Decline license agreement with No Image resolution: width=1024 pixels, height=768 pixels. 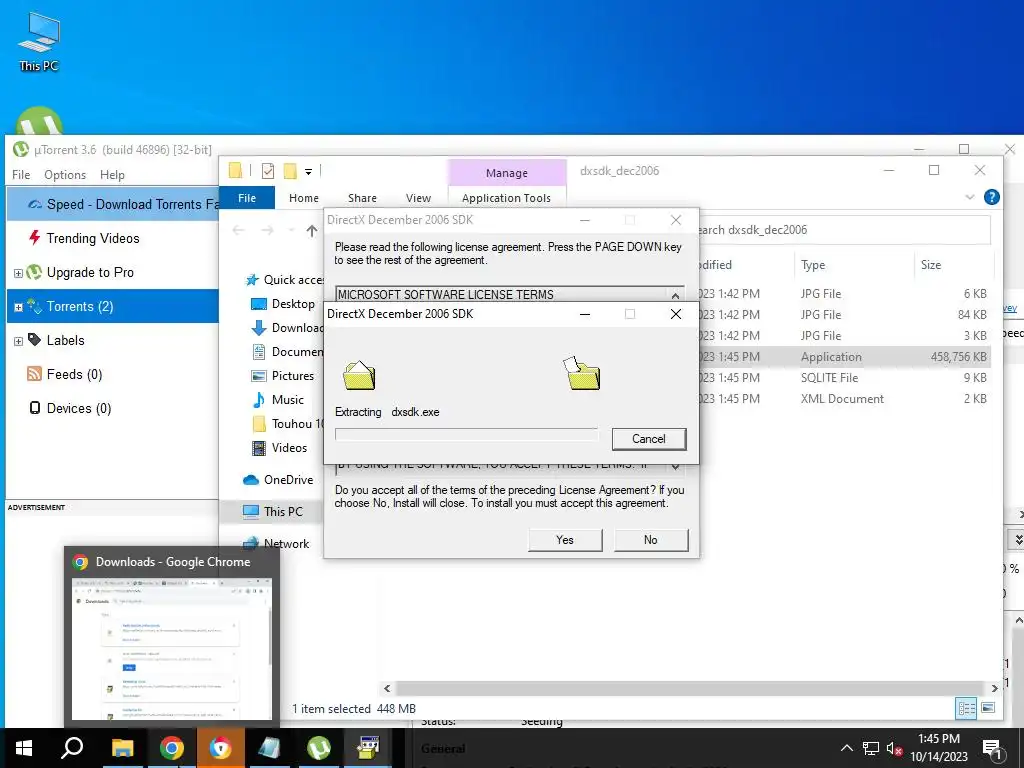[650, 539]
